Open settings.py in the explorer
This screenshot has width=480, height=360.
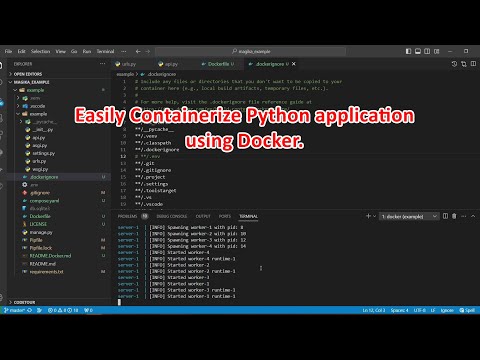pyautogui.click(x=44, y=153)
